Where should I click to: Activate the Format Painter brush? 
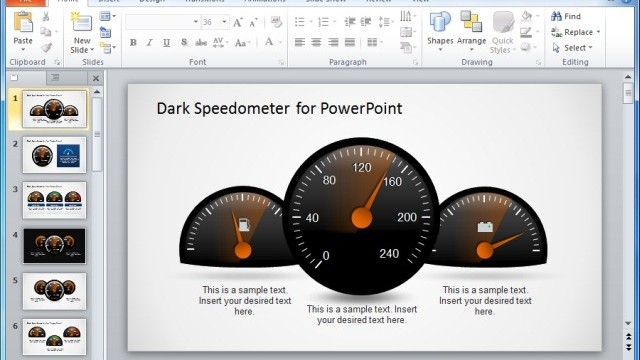(x=46, y=47)
